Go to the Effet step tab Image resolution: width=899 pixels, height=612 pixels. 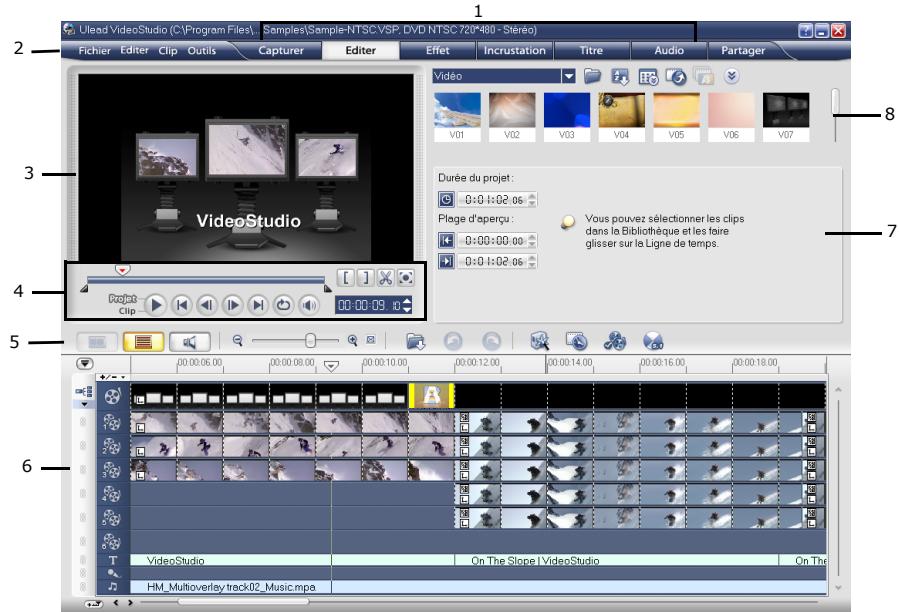(437, 50)
